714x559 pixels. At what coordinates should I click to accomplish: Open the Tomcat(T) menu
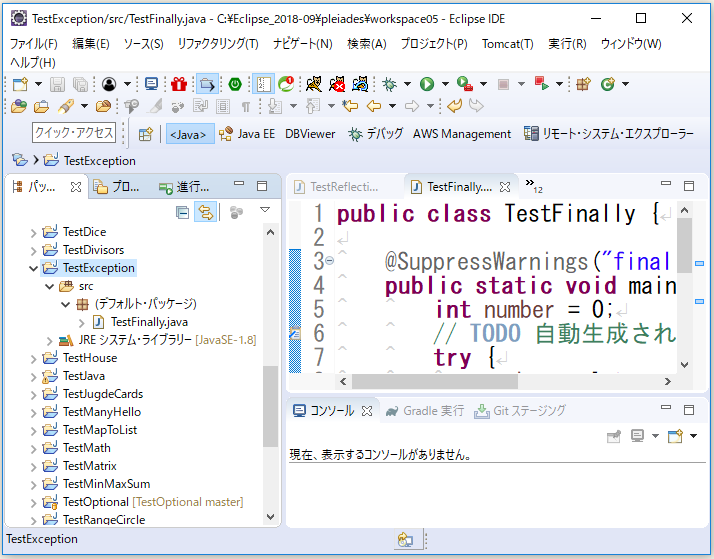(508, 44)
